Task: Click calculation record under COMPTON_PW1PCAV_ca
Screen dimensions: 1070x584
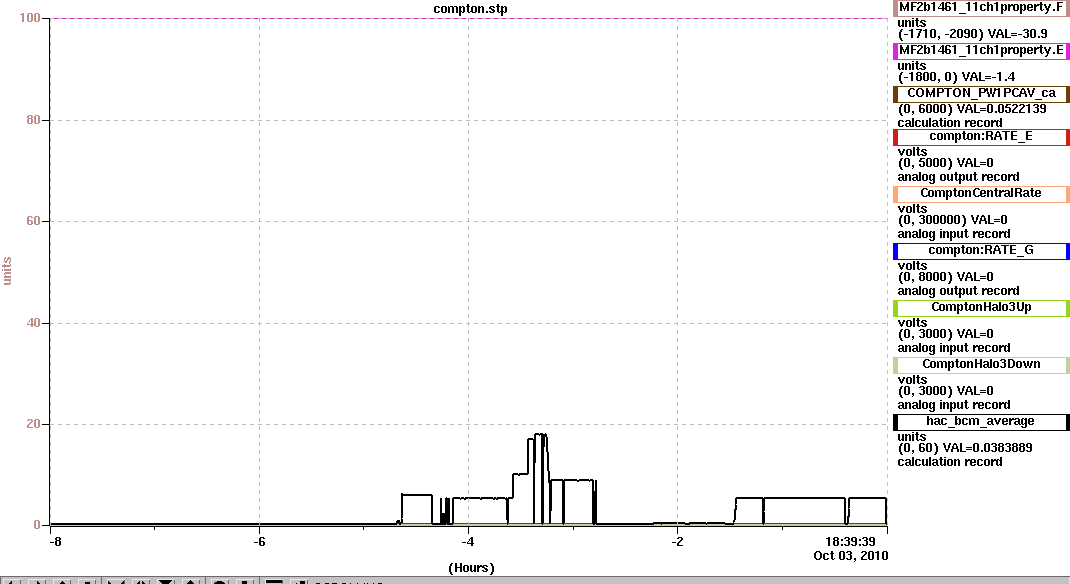Action: [x=949, y=123]
